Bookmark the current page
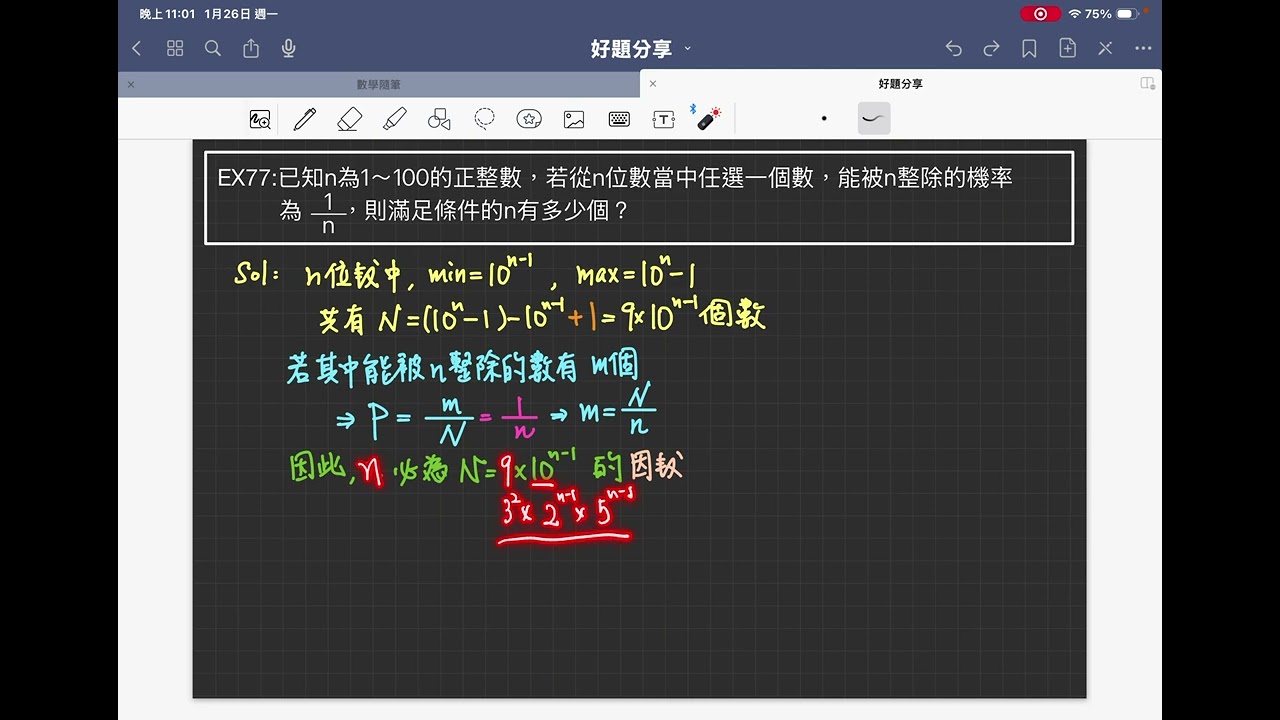 [1029, 48]
